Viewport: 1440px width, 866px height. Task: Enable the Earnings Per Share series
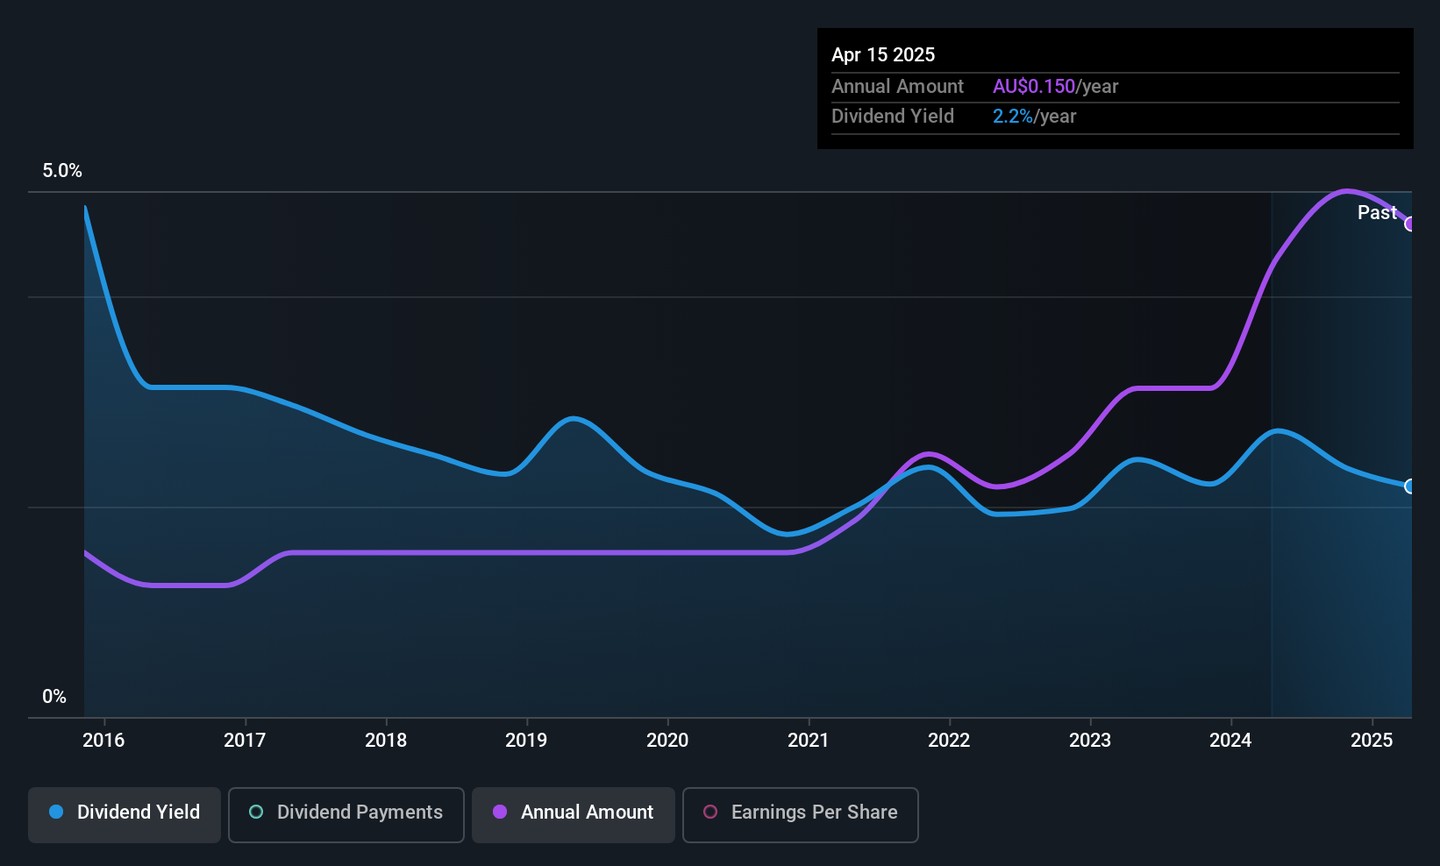click(800, 814)
